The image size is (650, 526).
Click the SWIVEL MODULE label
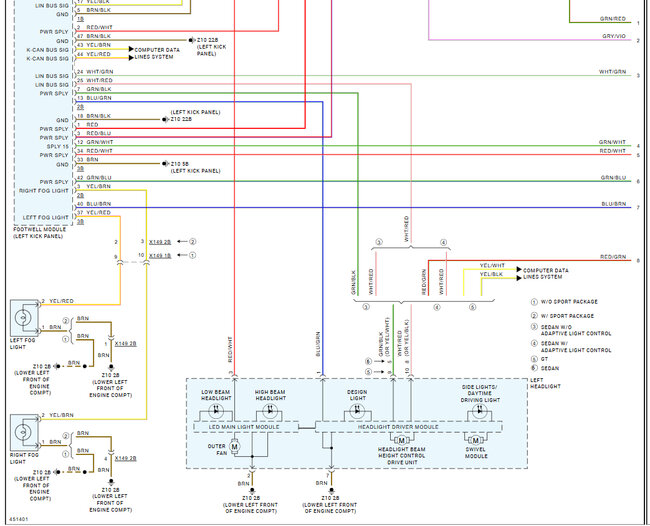point(476,453)
